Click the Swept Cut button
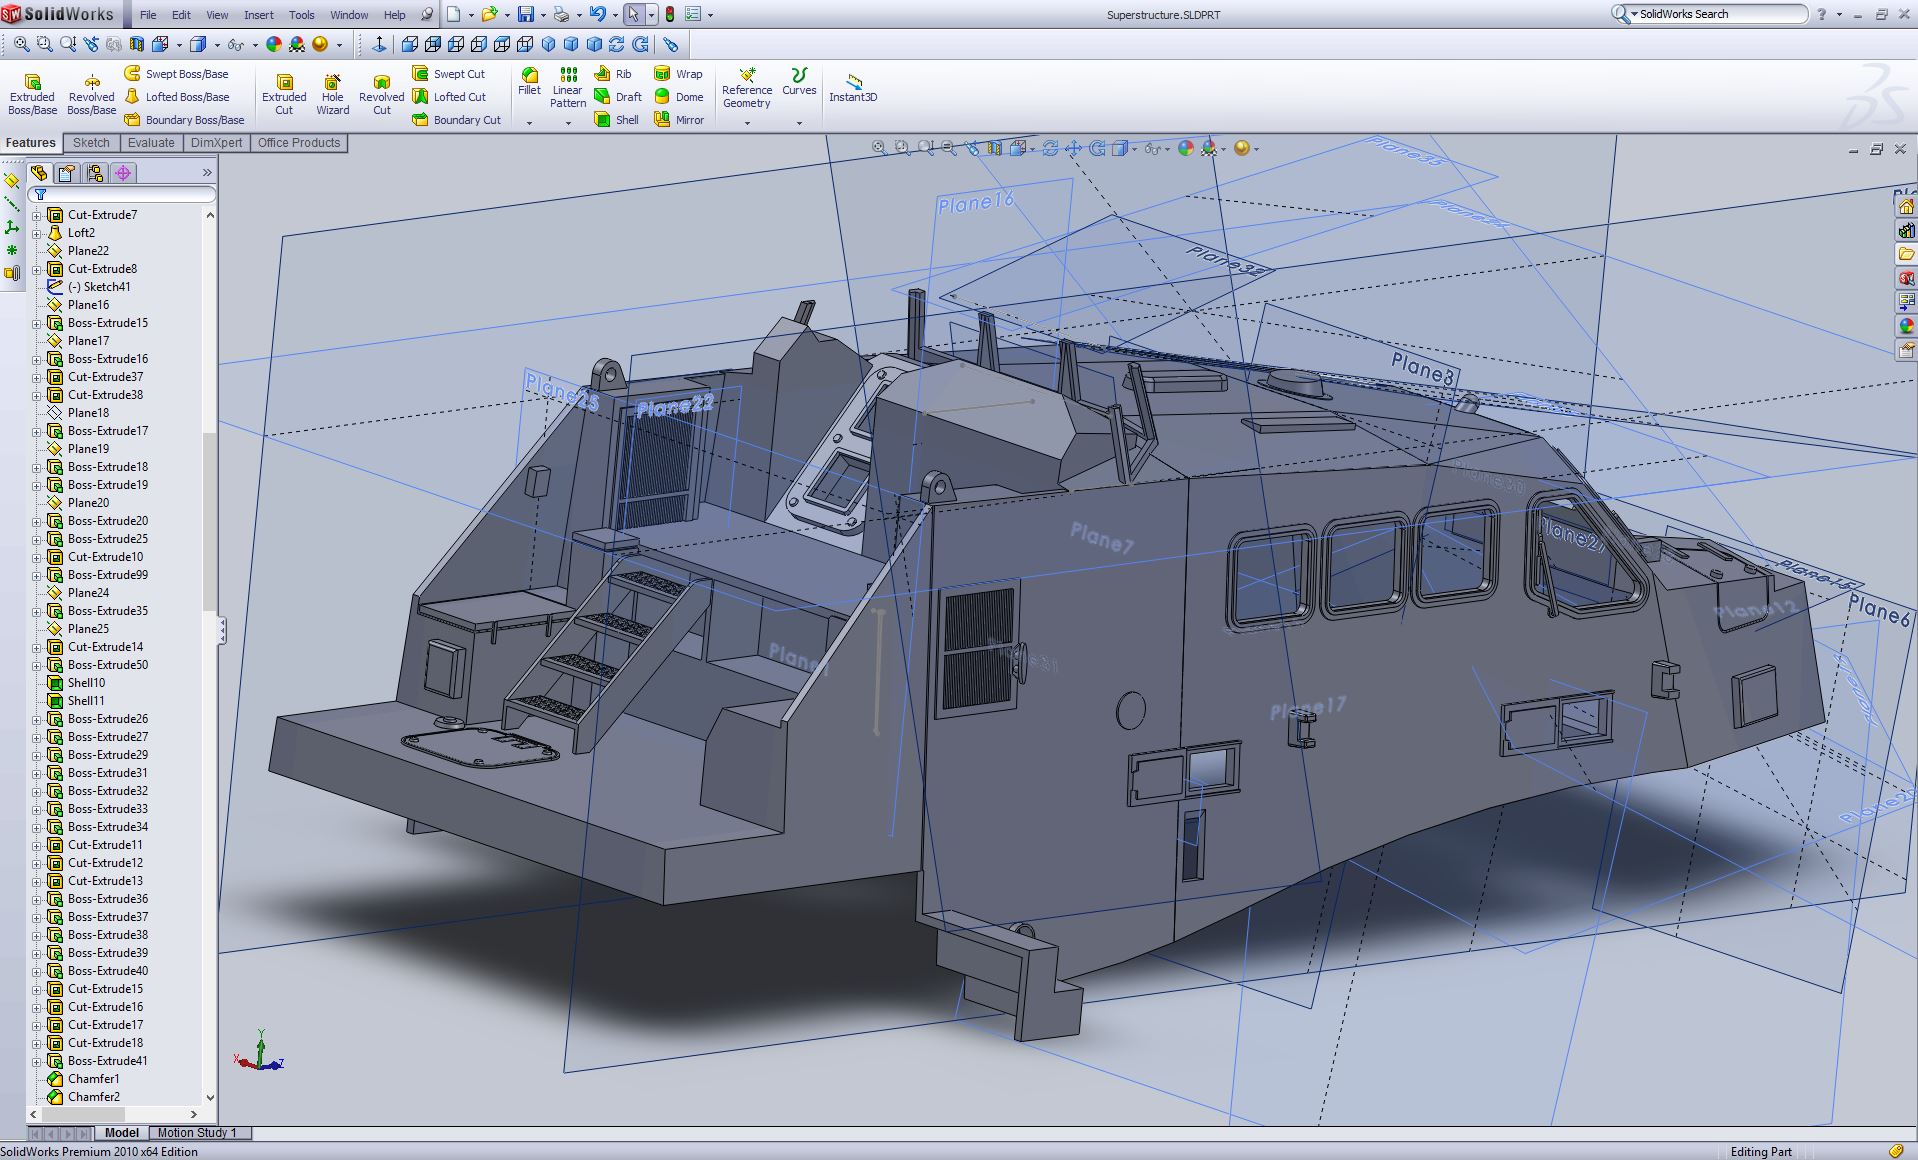The image size is (1918, 1160). coord(448,74)
